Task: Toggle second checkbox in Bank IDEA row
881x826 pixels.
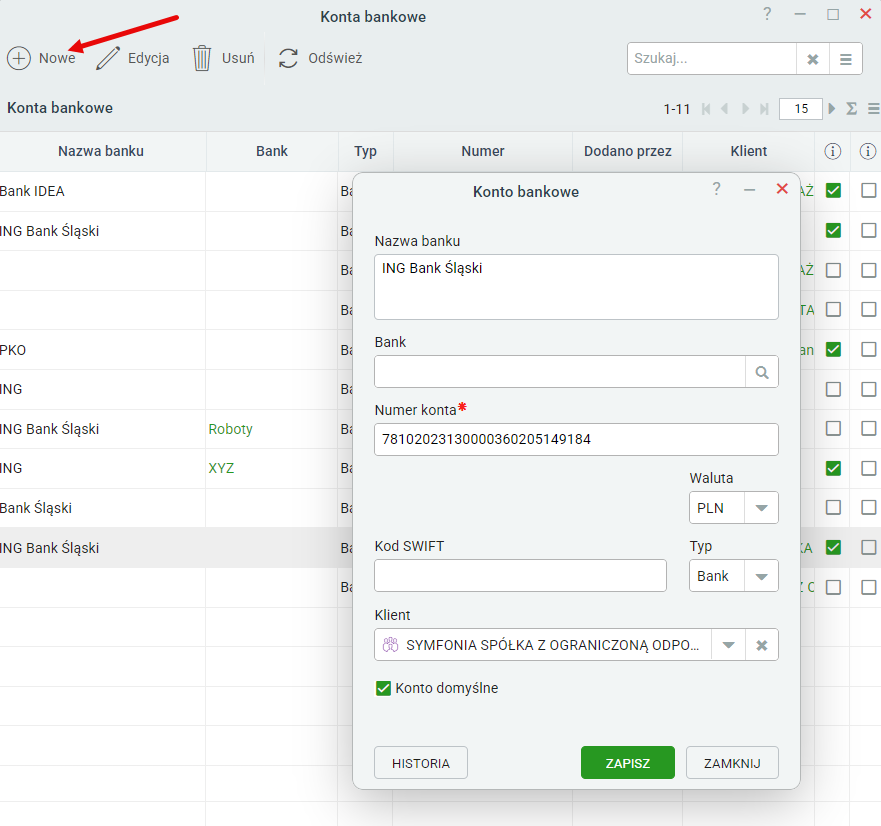Action: tap(869, 190)
